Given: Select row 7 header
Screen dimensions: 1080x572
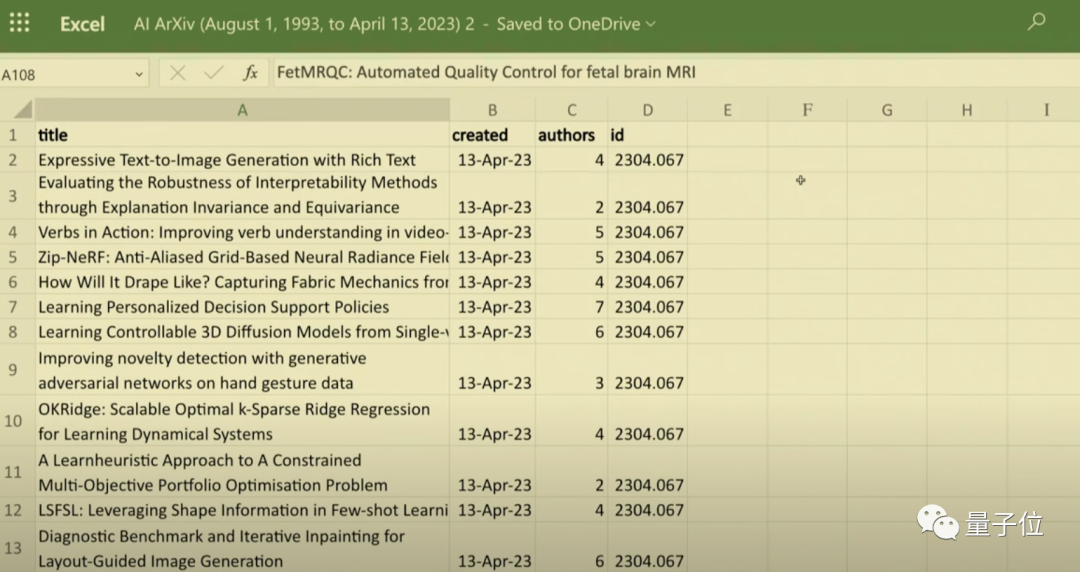Looking at the screenshot, I should [x=13, y=307].
